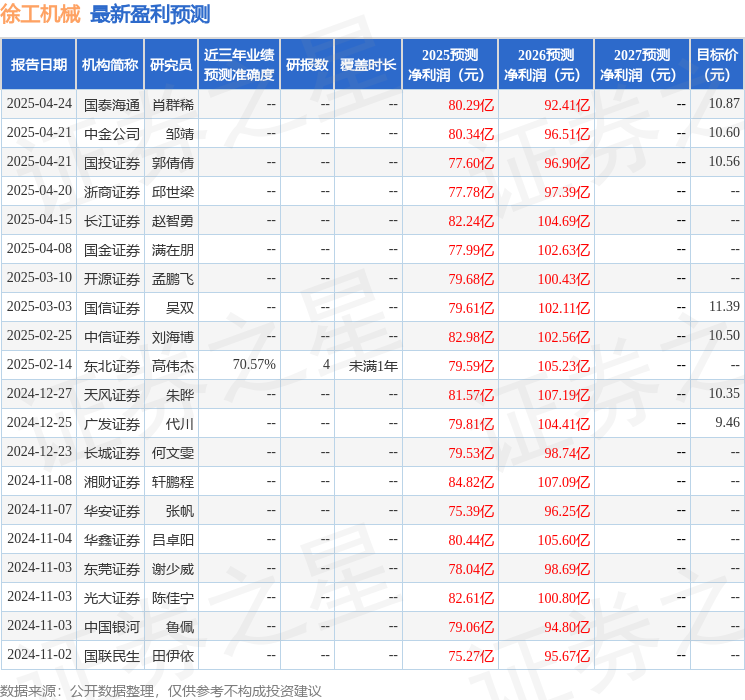This screenshot has height=700, width=745.
Task: Click report date 2024-11-08
Action: coord(39,480)
